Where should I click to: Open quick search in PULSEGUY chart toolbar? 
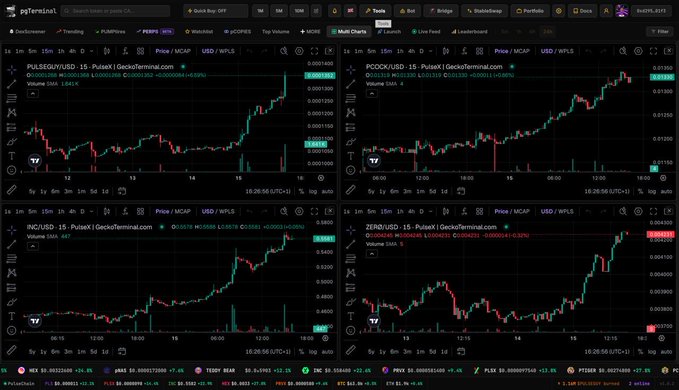pyautogui.click(x=284, y=51)
